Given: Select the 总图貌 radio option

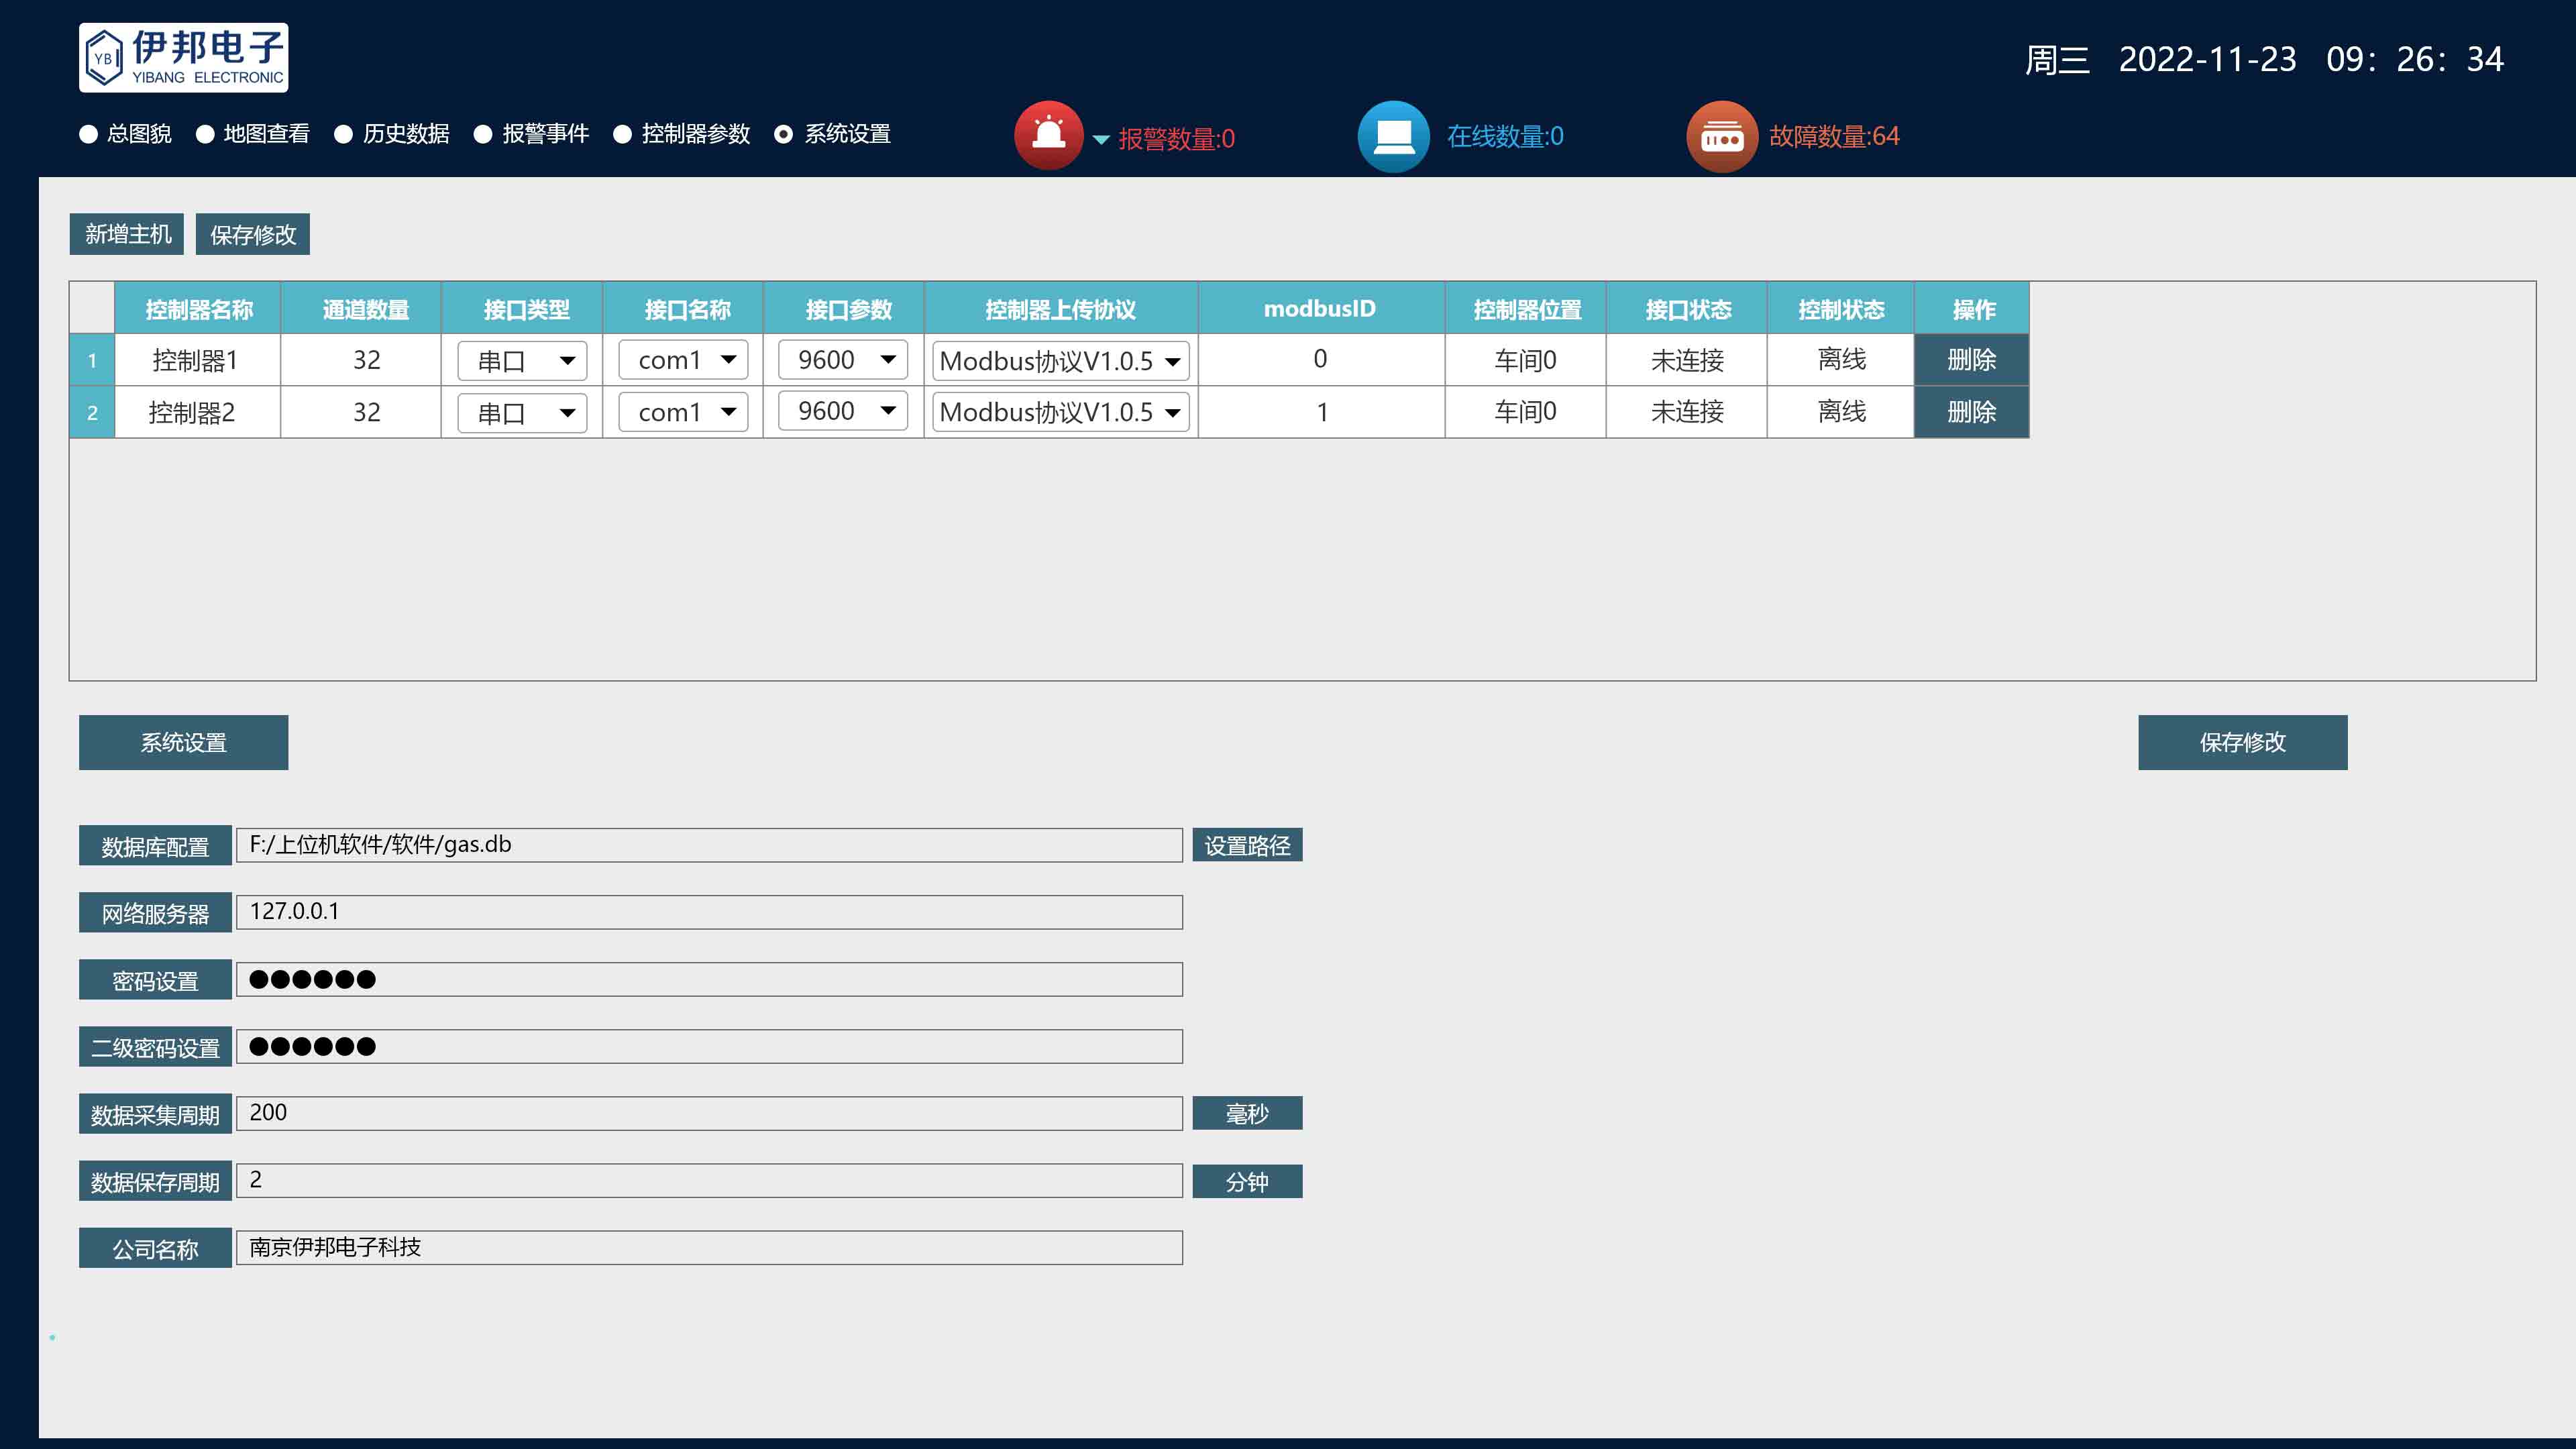Looking at the screenshot, I should 89,134.
